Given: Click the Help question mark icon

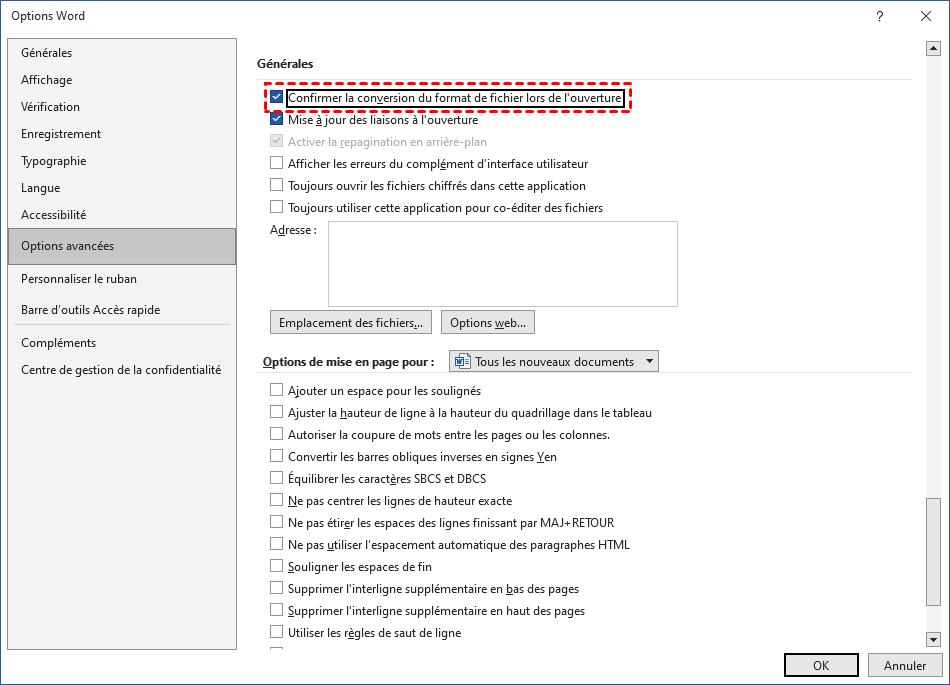Looking at the screenshot, I should pos(879,16).
